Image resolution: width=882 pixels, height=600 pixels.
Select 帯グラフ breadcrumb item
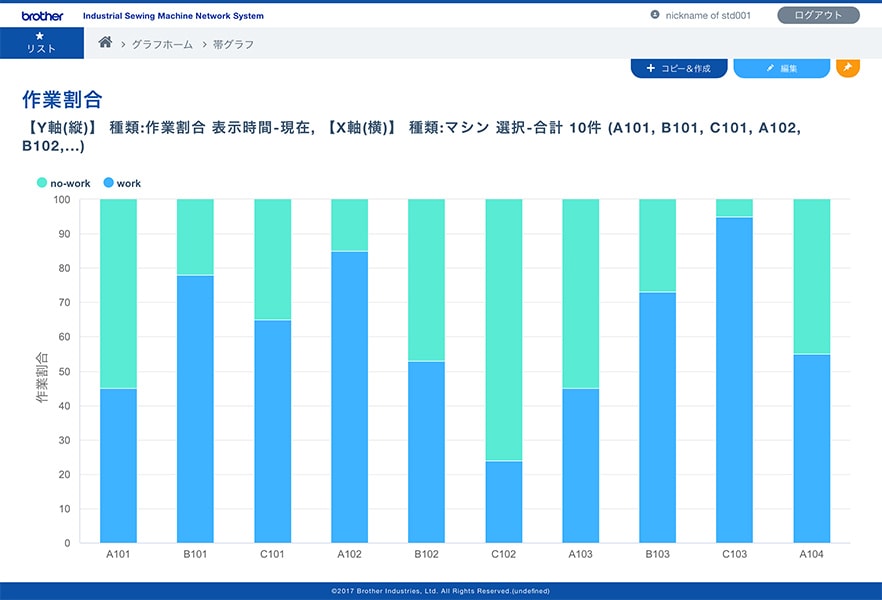pos(233,44)
